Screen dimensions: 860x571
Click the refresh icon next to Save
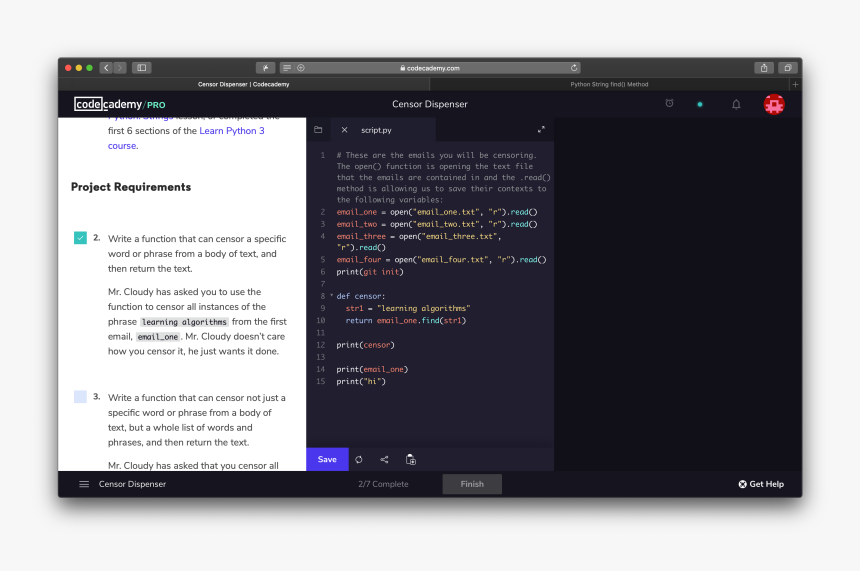(359, 460)
